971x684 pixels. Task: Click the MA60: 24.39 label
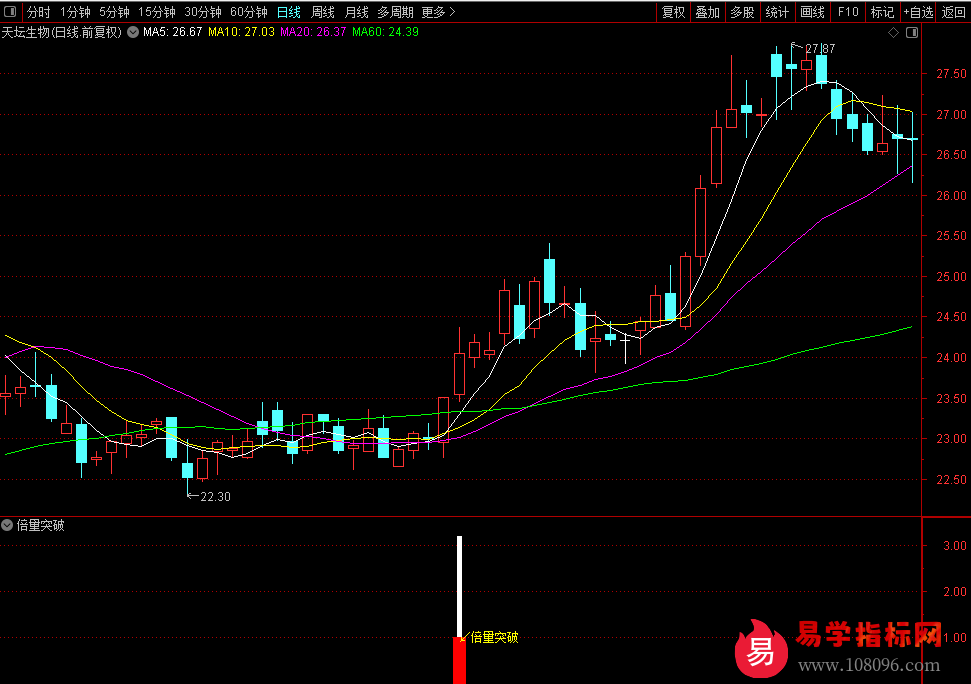click(385, 32)
